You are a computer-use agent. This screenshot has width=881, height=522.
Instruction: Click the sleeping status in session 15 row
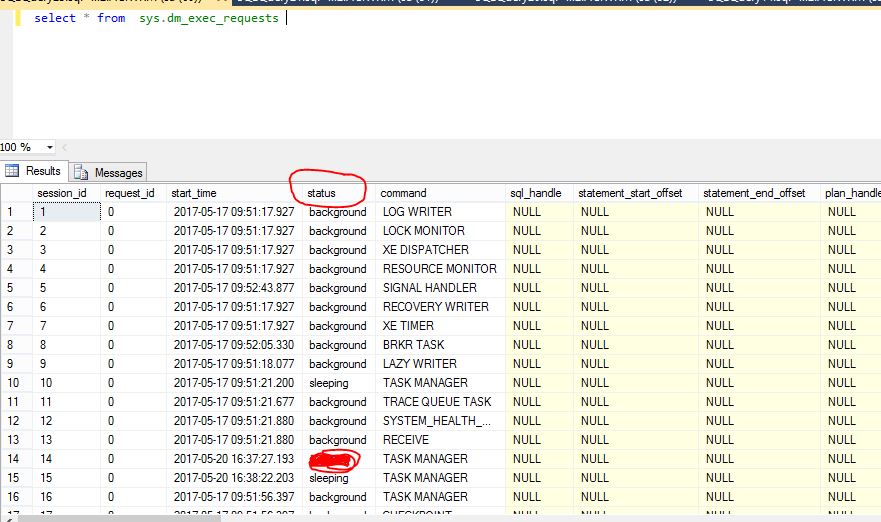(339, 478)
